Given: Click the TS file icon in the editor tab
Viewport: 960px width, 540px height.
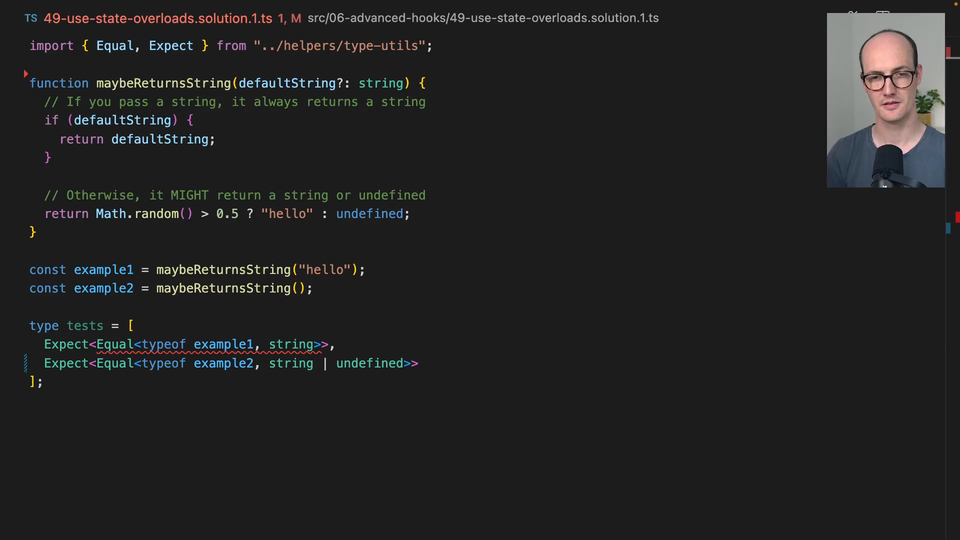Looking at the screenshot, I should tap(31, 18).
